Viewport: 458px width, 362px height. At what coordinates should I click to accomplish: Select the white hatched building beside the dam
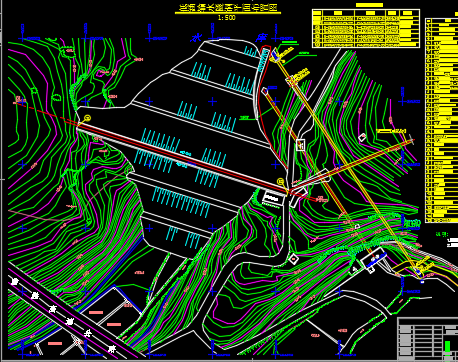273,198
